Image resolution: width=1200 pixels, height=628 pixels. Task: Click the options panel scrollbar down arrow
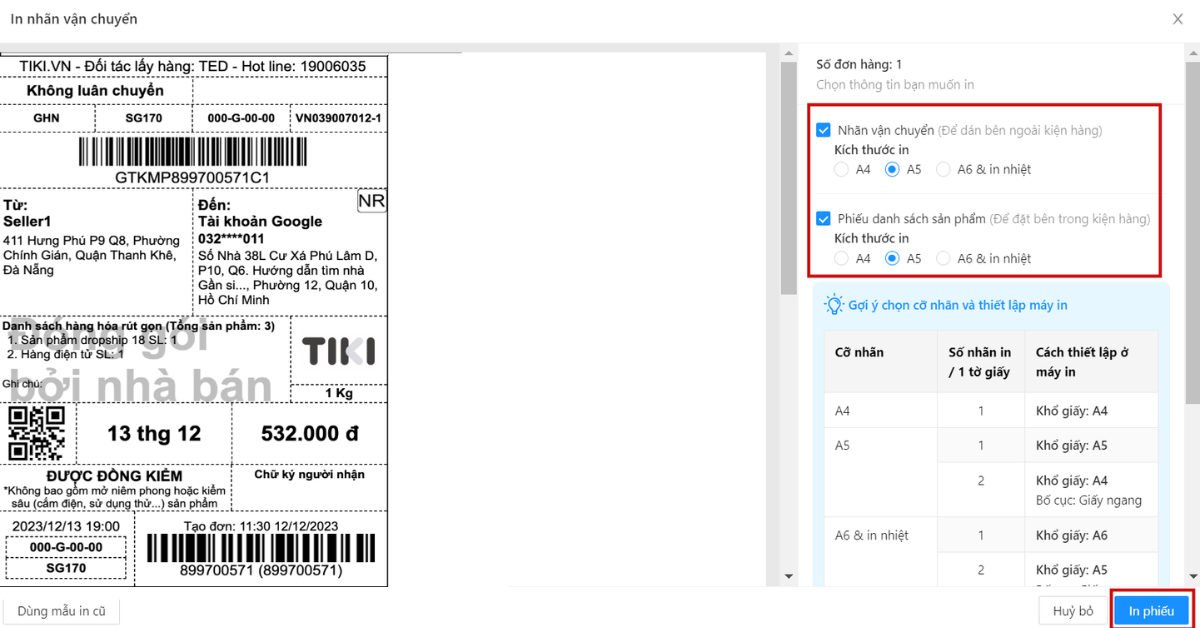pyautogui.click(x=1191, y=577)
